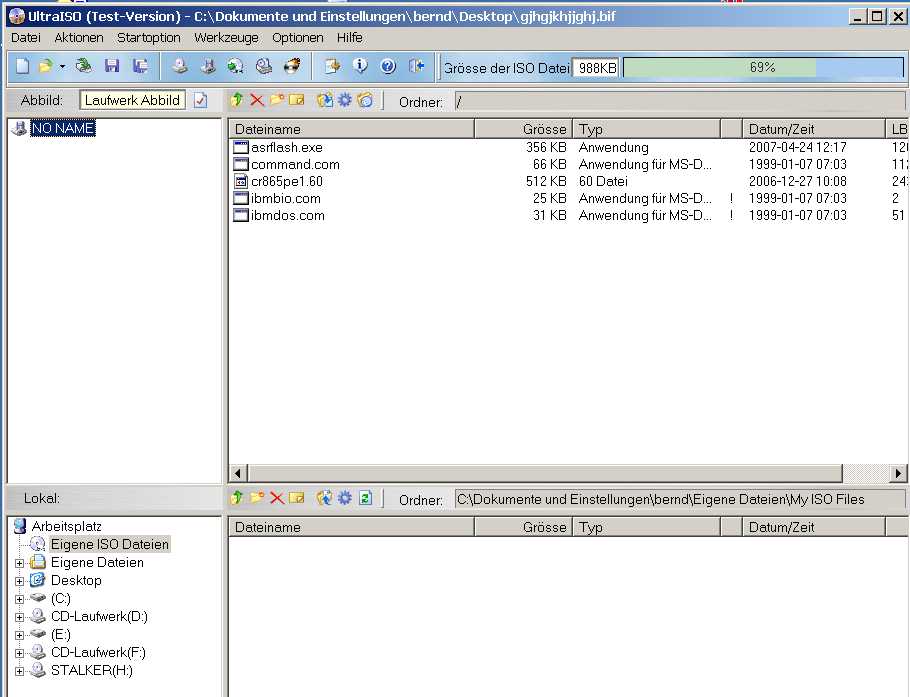Sort image list by Grösse column
This screenshot has height=697, width=910.
523,129
